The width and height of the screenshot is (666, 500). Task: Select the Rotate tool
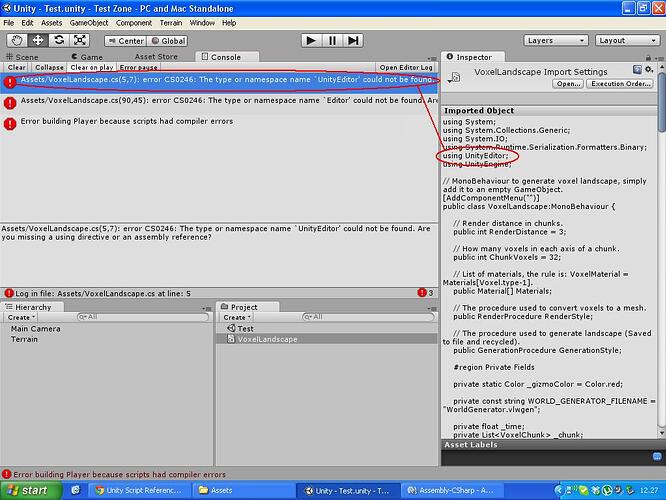point(59,40)
